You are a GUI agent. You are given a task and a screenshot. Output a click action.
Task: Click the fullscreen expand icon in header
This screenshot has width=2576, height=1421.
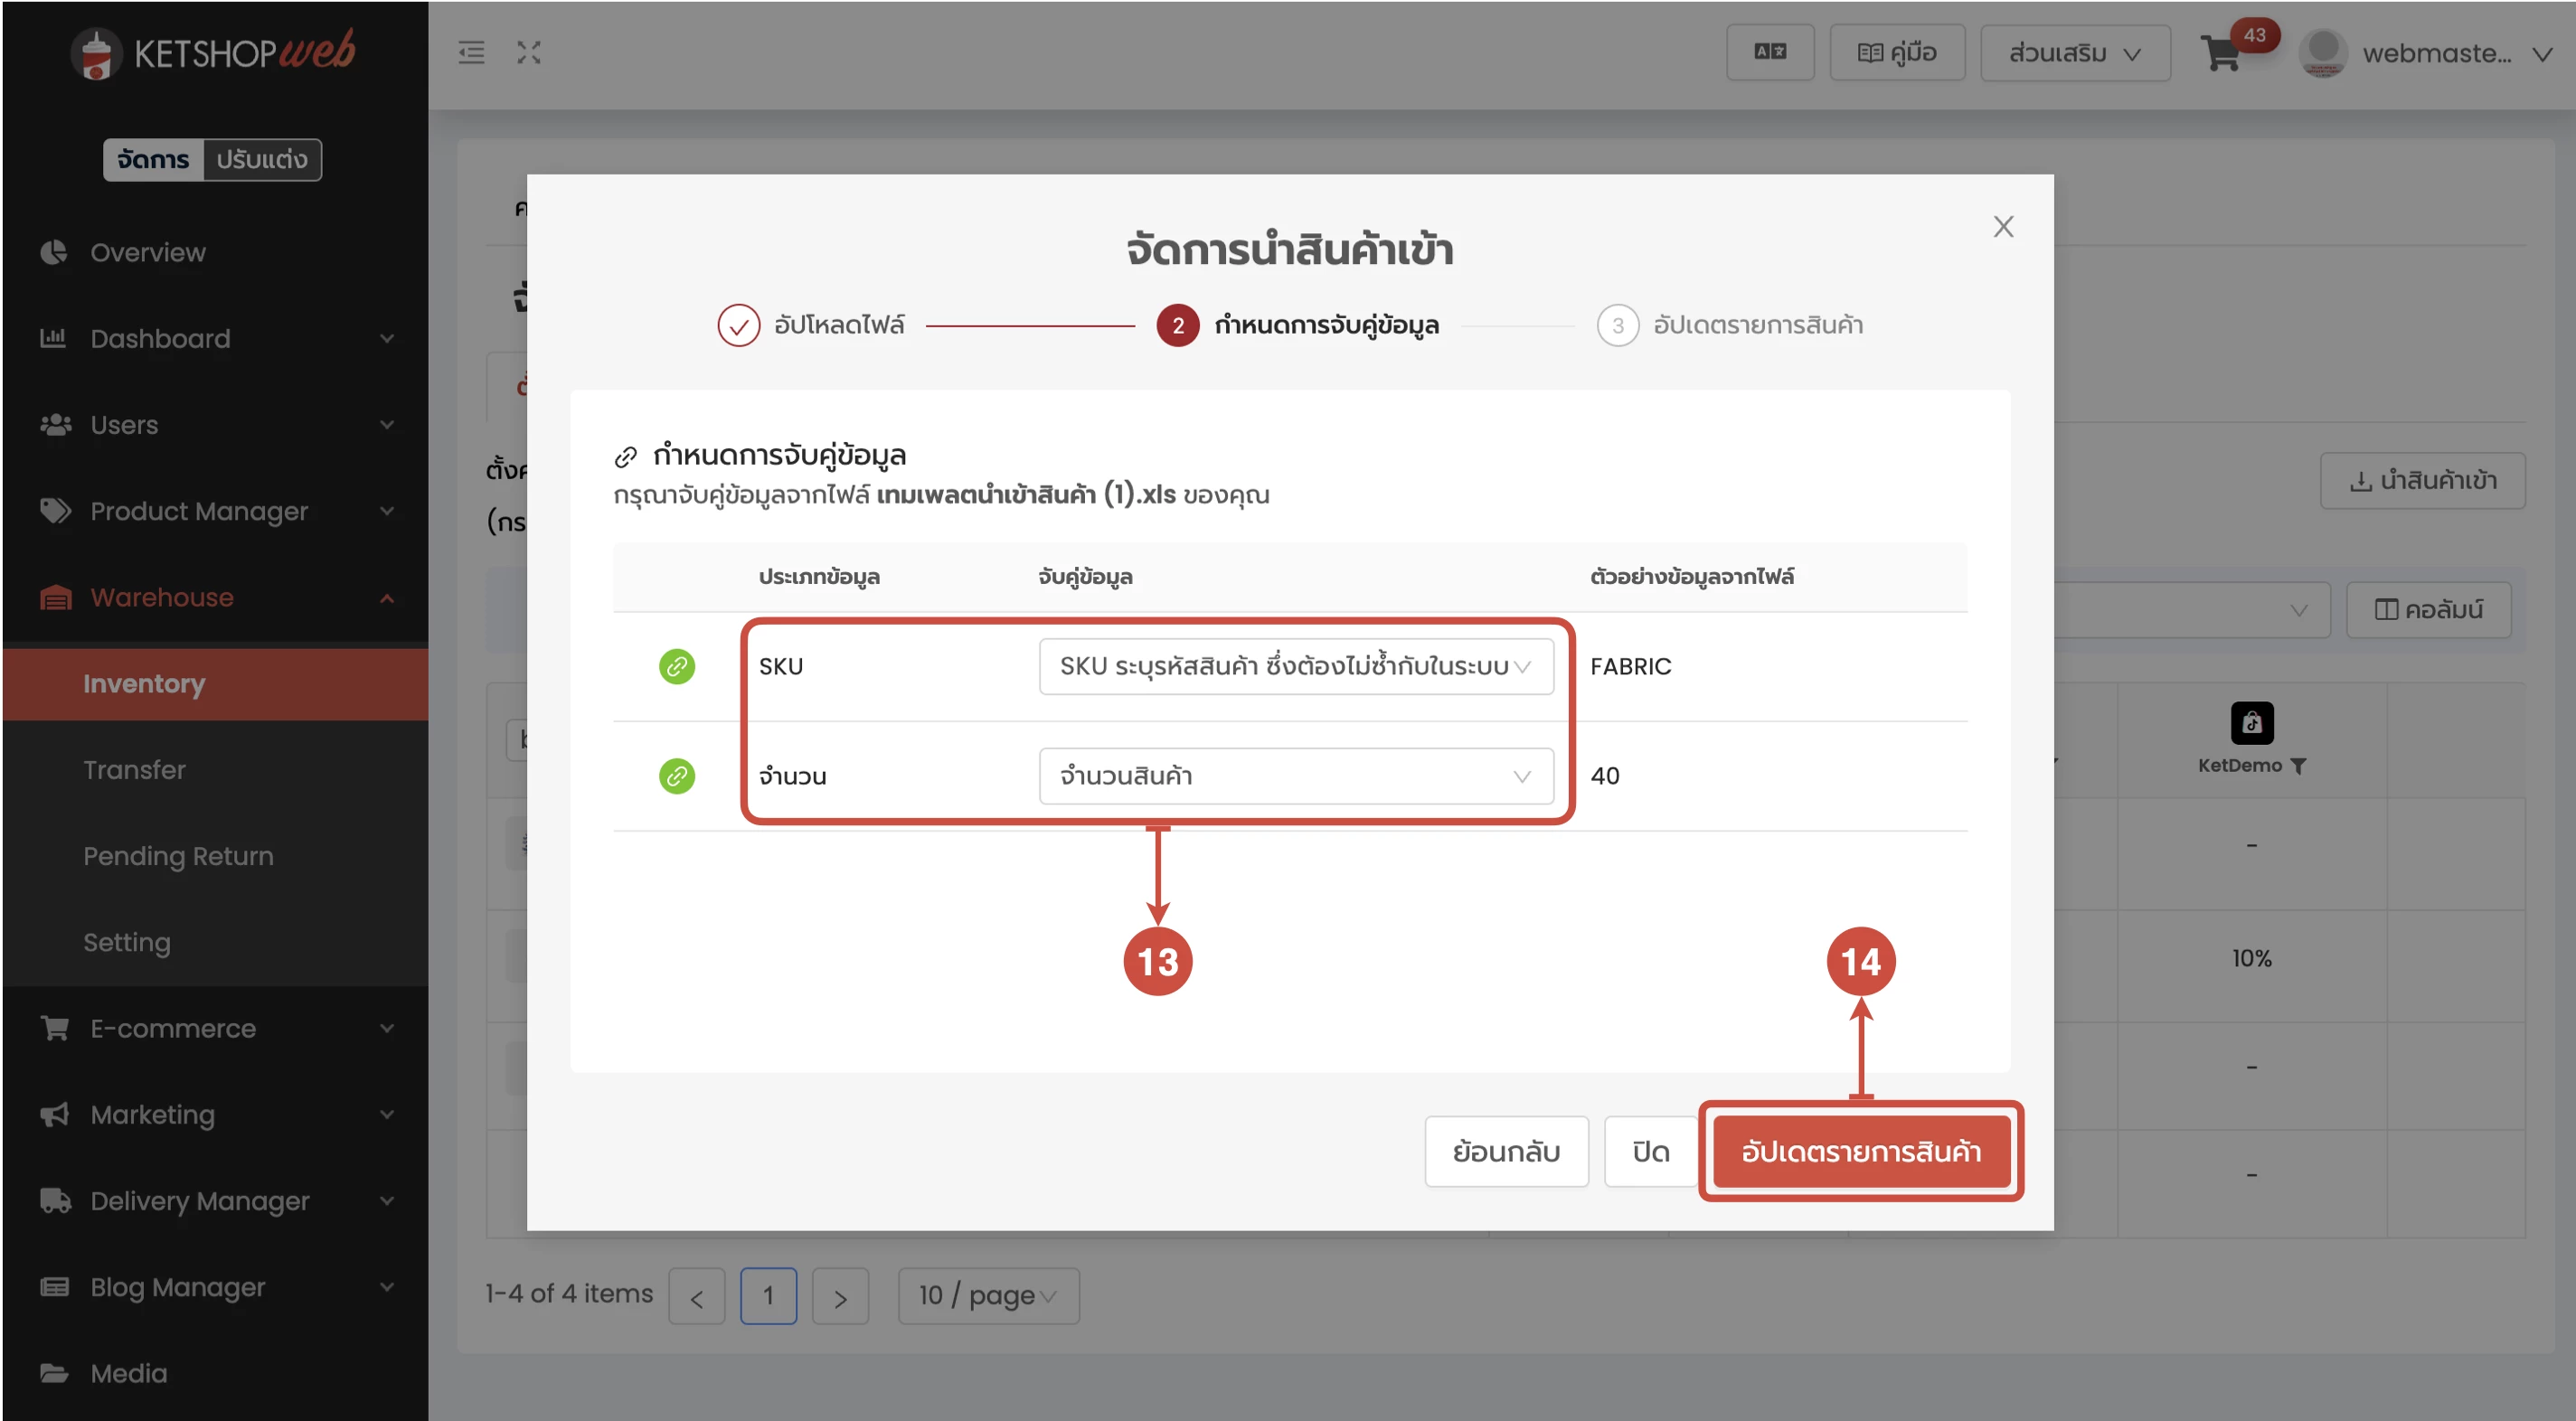tap(528, 53)
